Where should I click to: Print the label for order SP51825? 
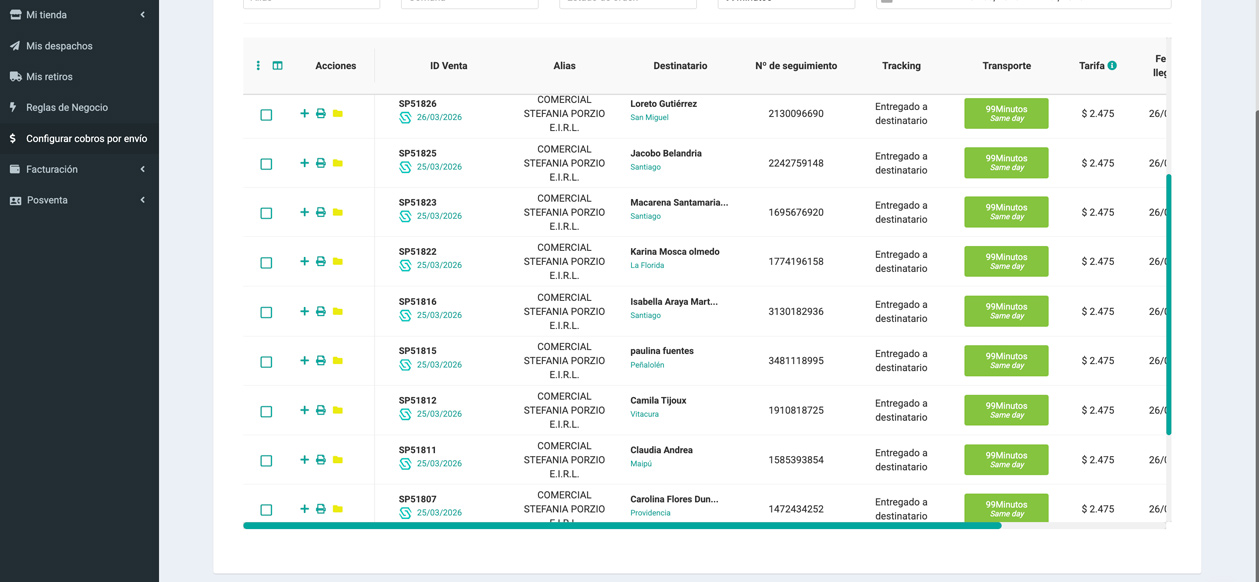pos(321,163)
